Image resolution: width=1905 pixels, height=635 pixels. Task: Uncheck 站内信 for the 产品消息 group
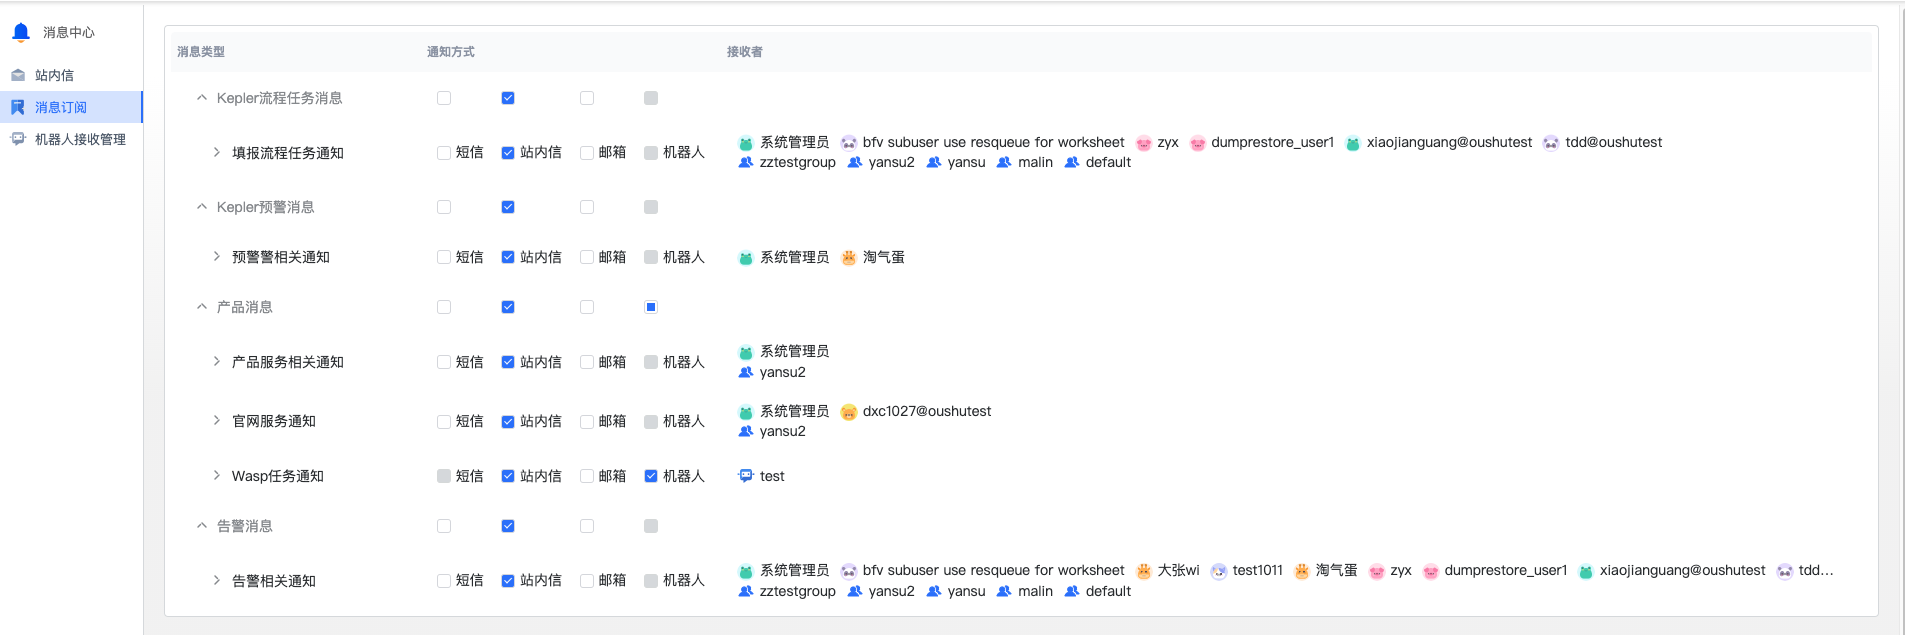point(508,307)
